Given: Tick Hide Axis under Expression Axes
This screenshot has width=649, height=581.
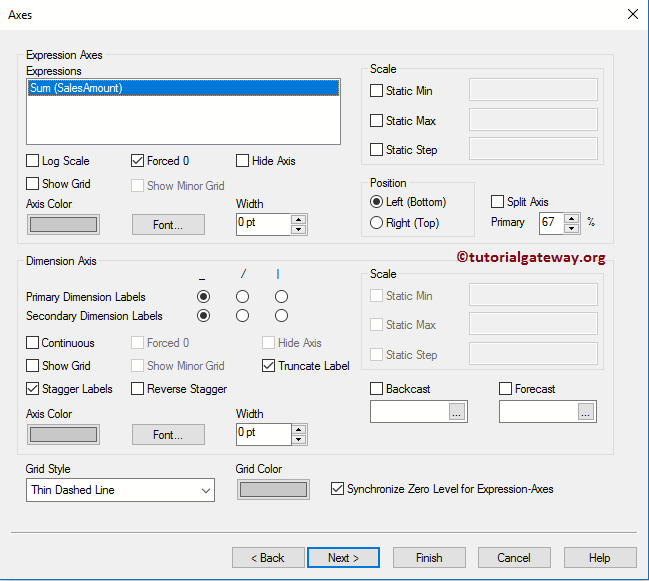Looking at the screenshot, I should (242, 161).
